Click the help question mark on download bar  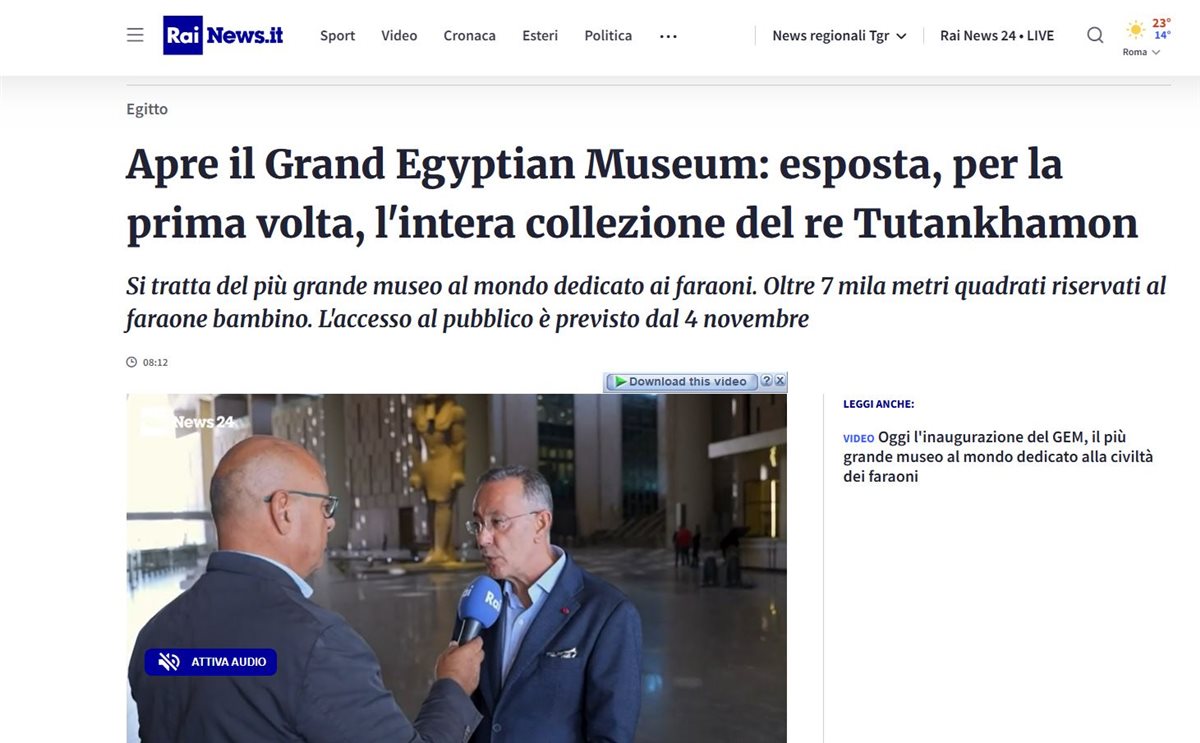(767, 381)
